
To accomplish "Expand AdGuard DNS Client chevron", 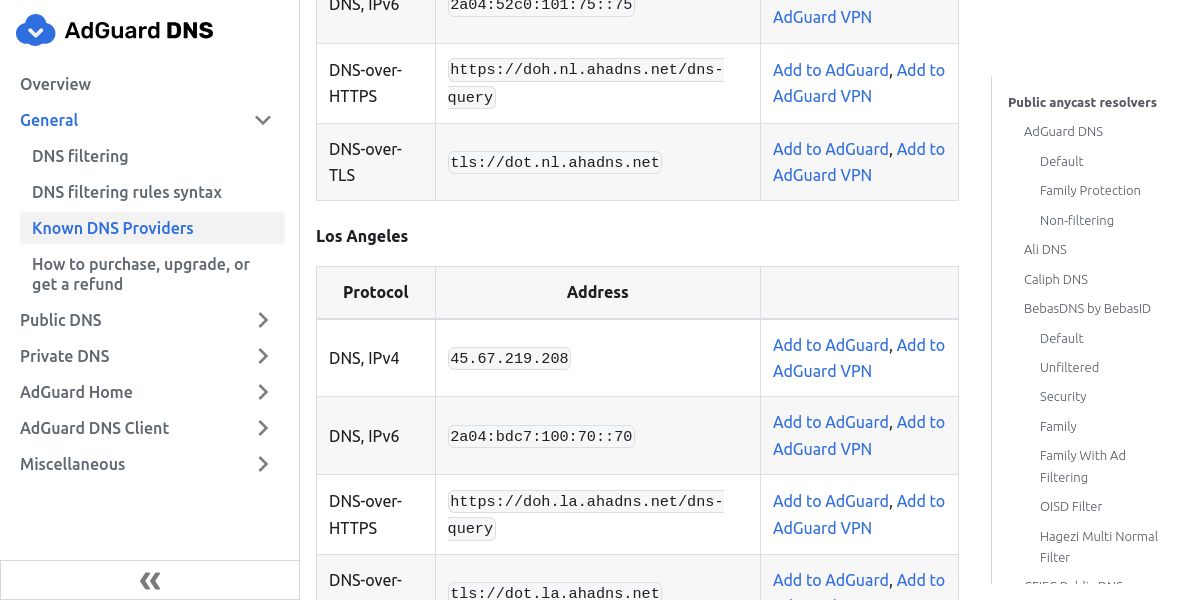I will 263,428.
